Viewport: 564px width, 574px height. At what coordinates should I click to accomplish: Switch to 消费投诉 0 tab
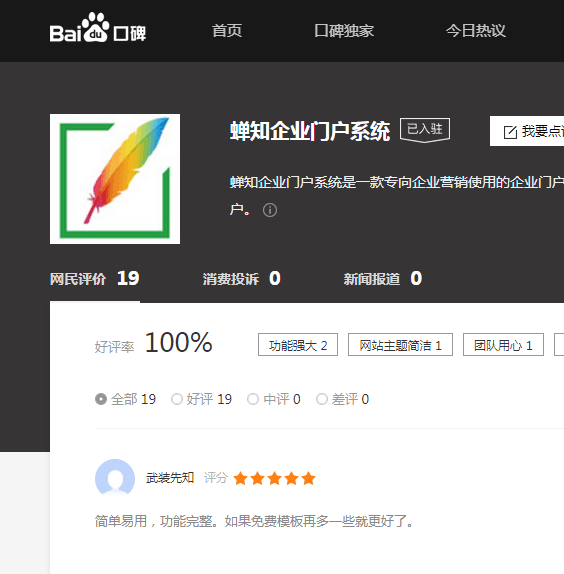242,279
